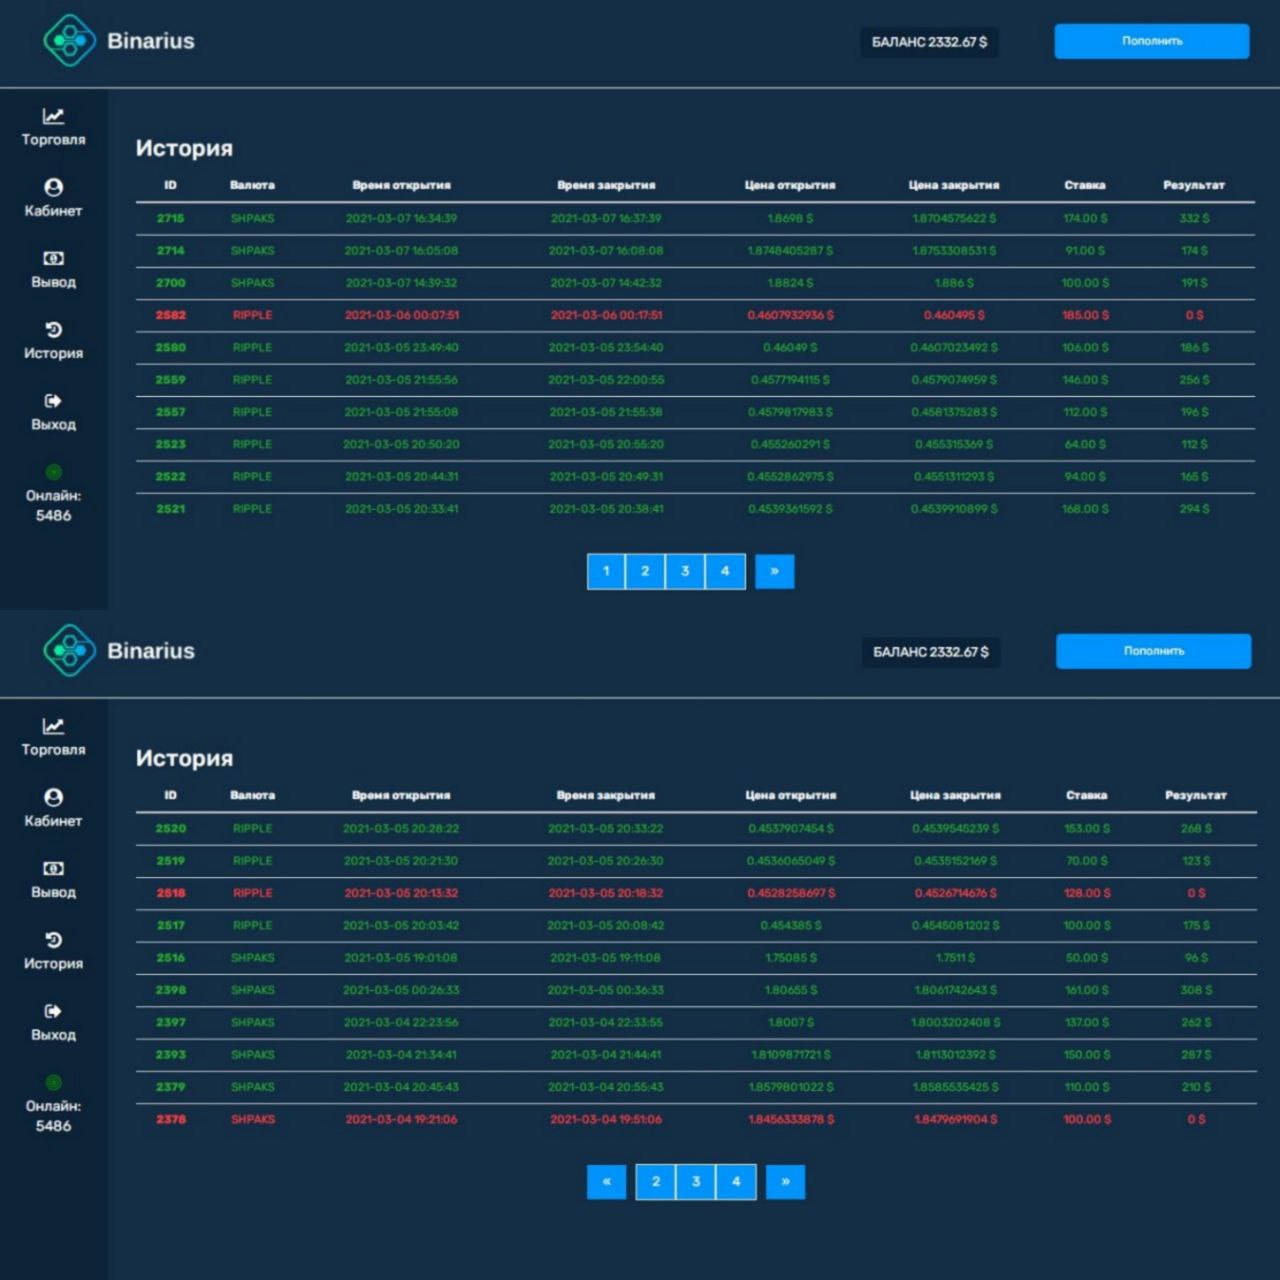Select trade ID 2700
The image size is (1280, 1280).
click(170, 283)
